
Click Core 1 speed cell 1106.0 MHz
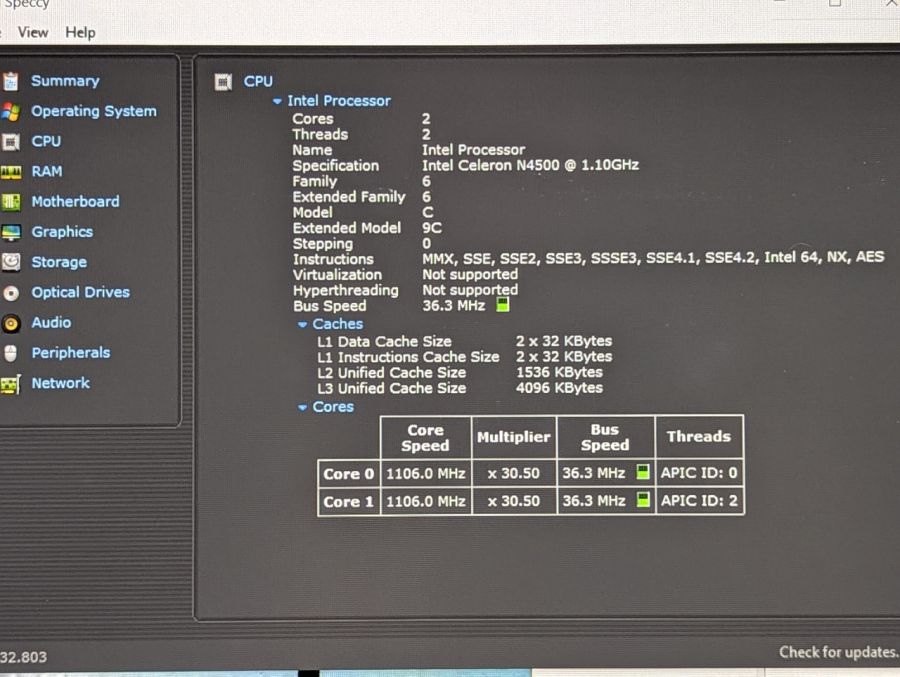[425, 501]
